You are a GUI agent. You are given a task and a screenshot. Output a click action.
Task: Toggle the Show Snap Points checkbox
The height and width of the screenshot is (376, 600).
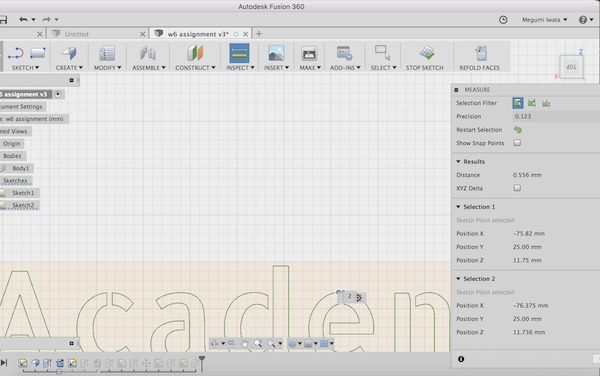coord(517,143)
